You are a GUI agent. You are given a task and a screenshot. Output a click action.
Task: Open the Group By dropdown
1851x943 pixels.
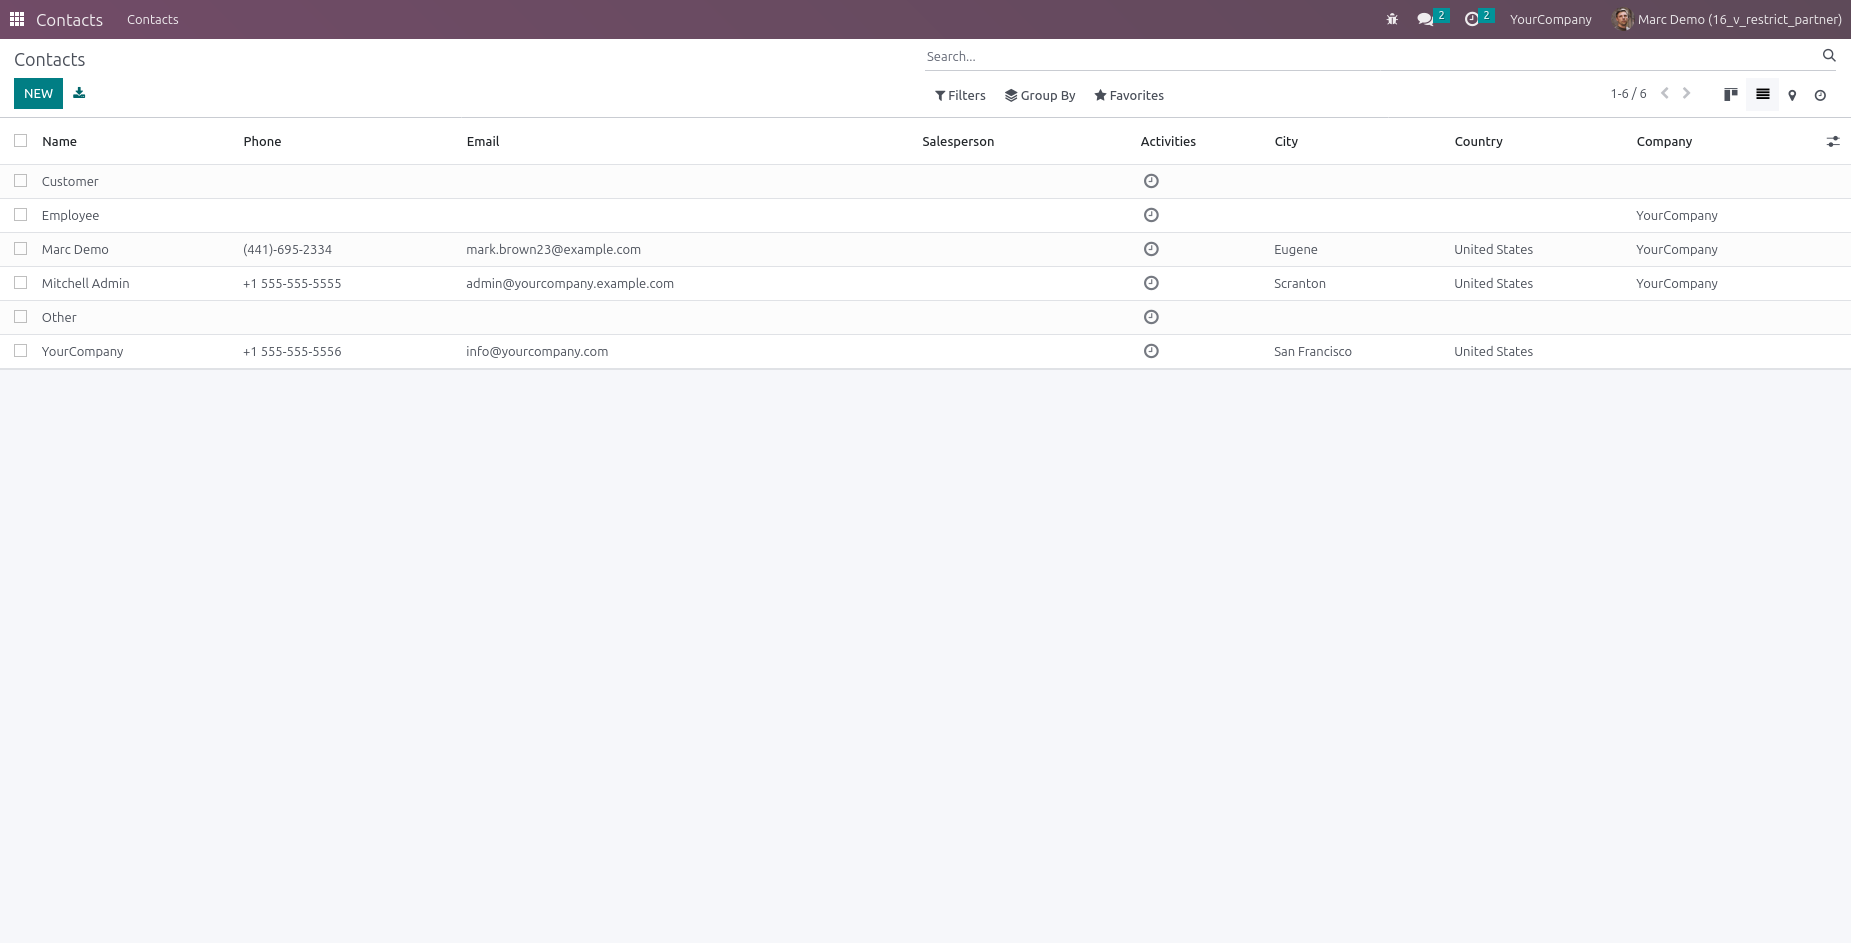pos(1040,95)
